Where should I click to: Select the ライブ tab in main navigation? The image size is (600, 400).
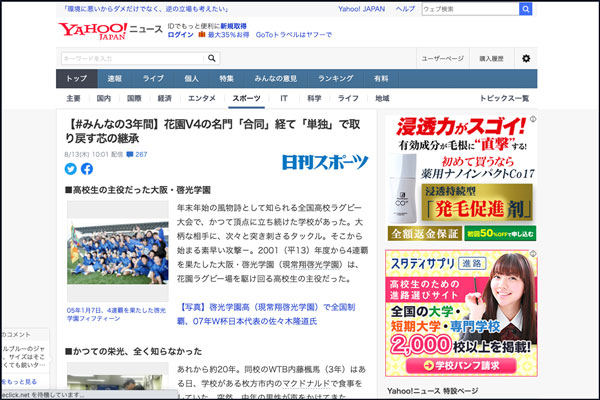click(x=153, y=78)
